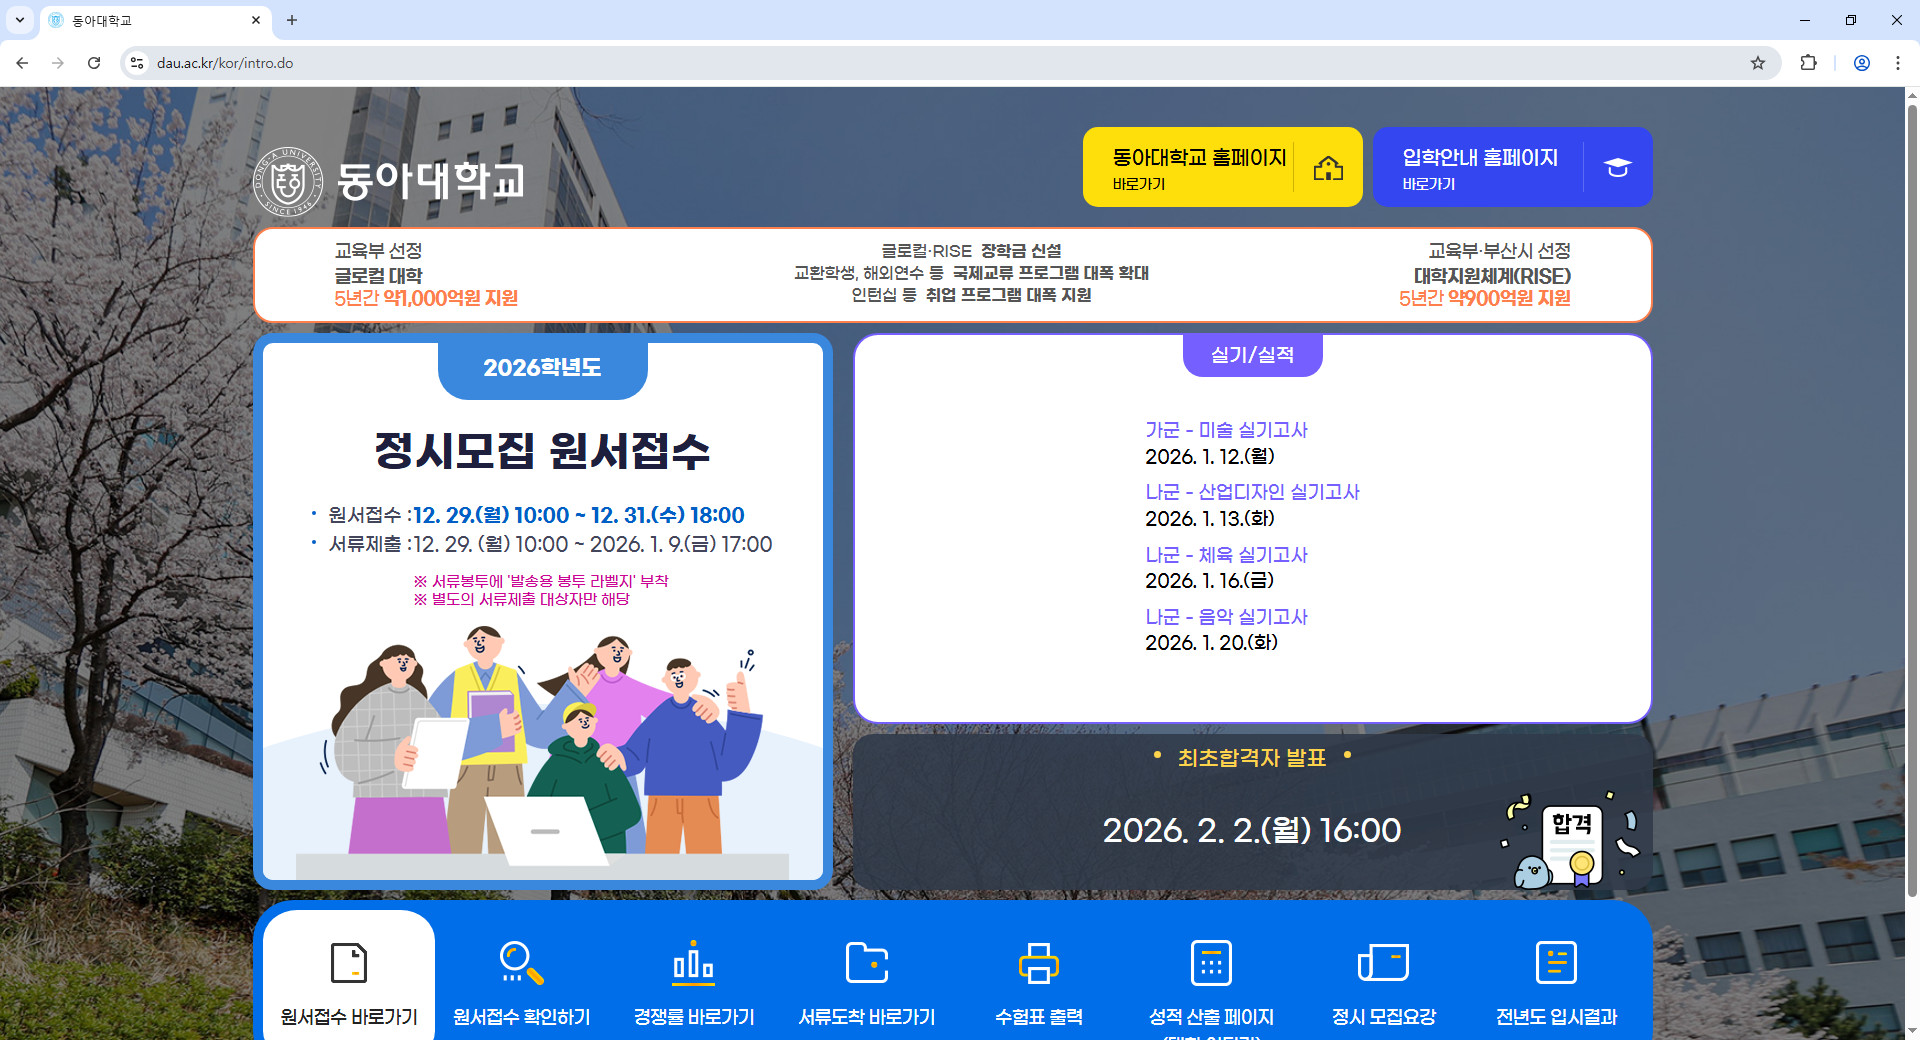The height and width of the screenshot is (1040, 1920).
Task: Click the 나군 - 음악 실기고사 link
Action: pyautogui.click(x=1226, y=617)
